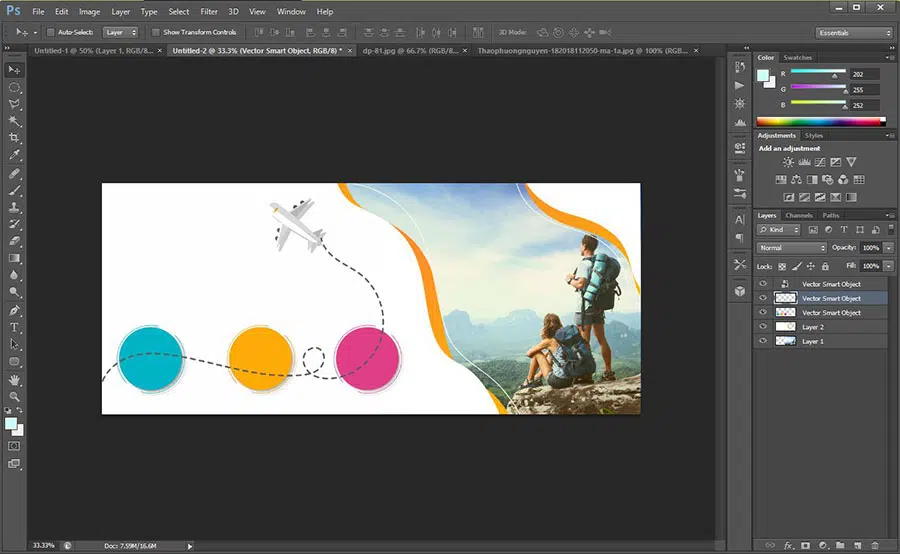Select the Horizontal Type tool
900x554 pixels.
tap(14, 327)
